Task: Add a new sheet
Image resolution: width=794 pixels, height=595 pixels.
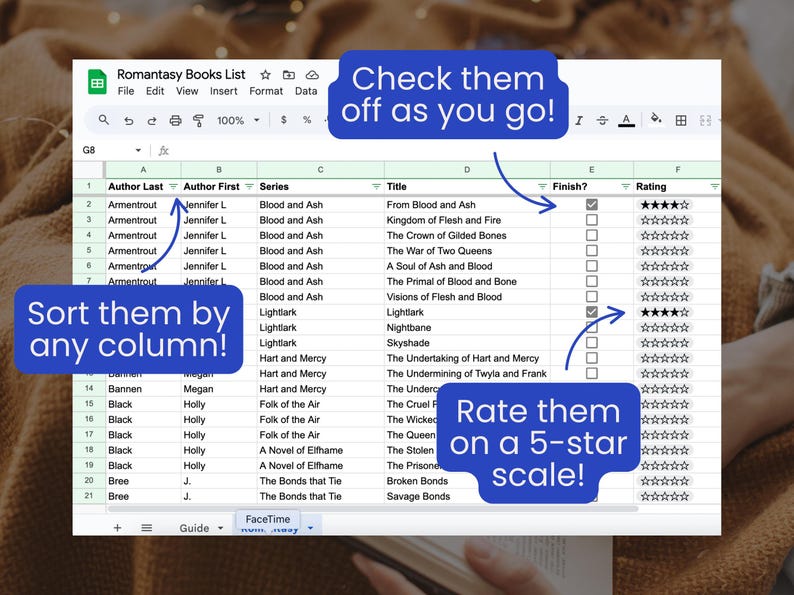Action: click(117, 528)
